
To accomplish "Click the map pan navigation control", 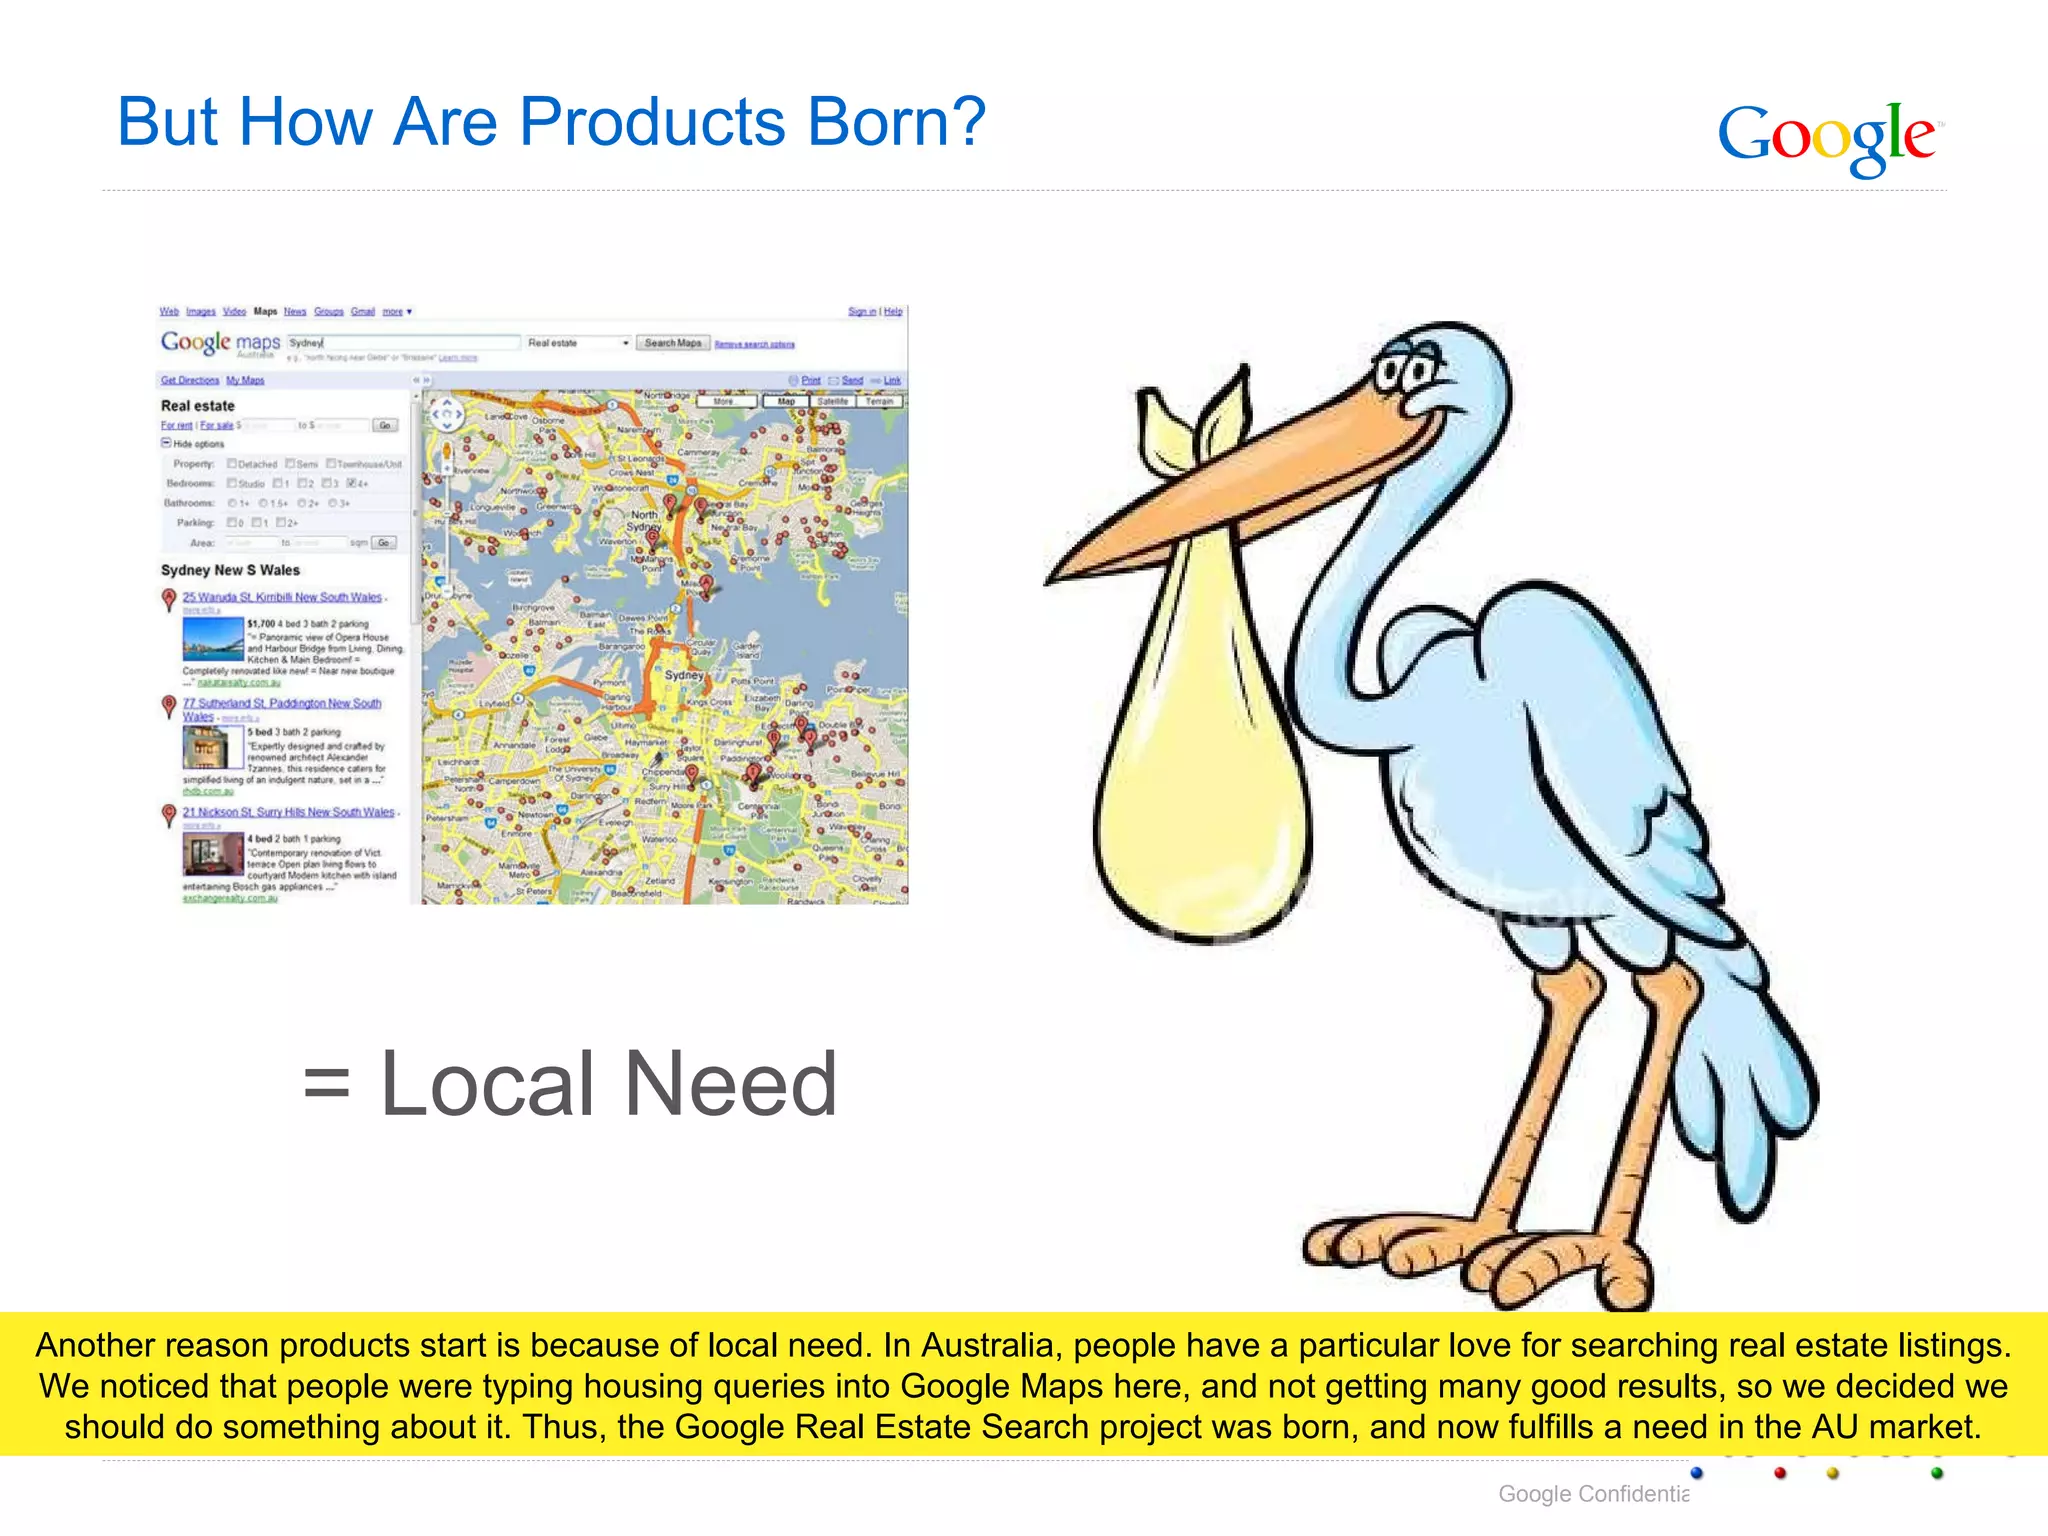I will [446, 414].
